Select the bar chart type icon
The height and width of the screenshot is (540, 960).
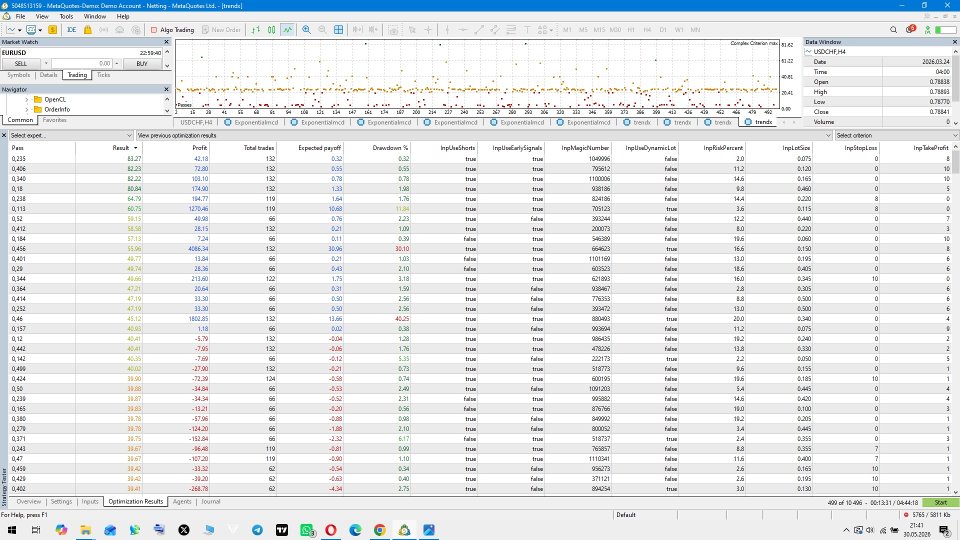click(255, 29)
